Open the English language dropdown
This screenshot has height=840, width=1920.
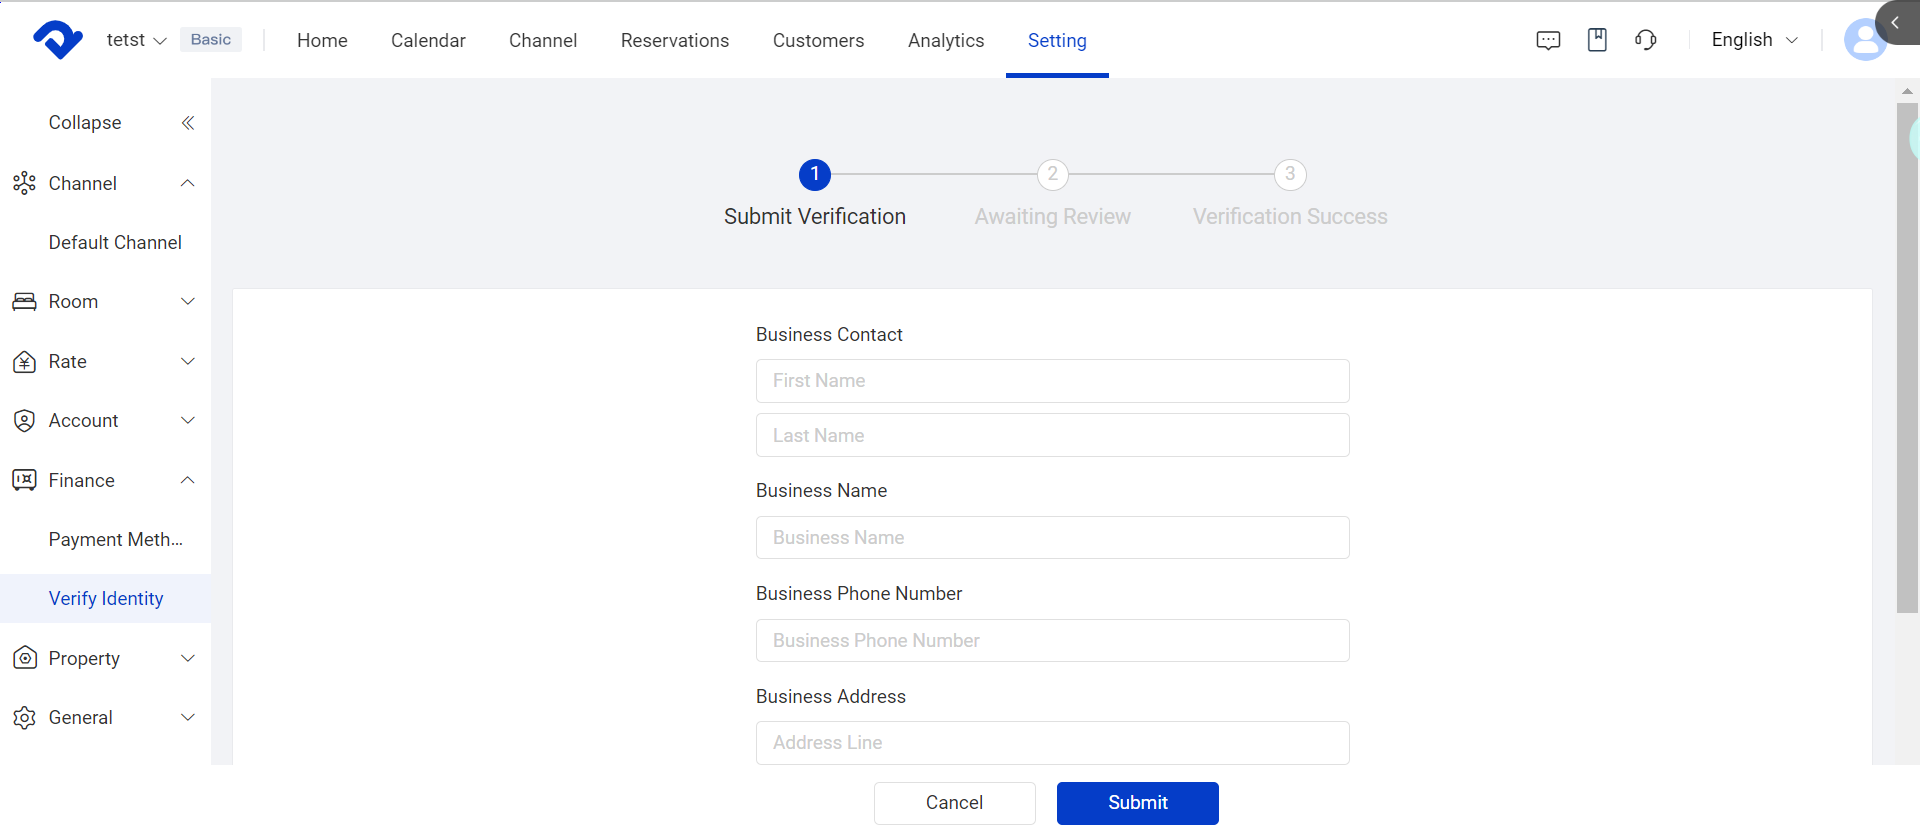tap(1754, 40)
